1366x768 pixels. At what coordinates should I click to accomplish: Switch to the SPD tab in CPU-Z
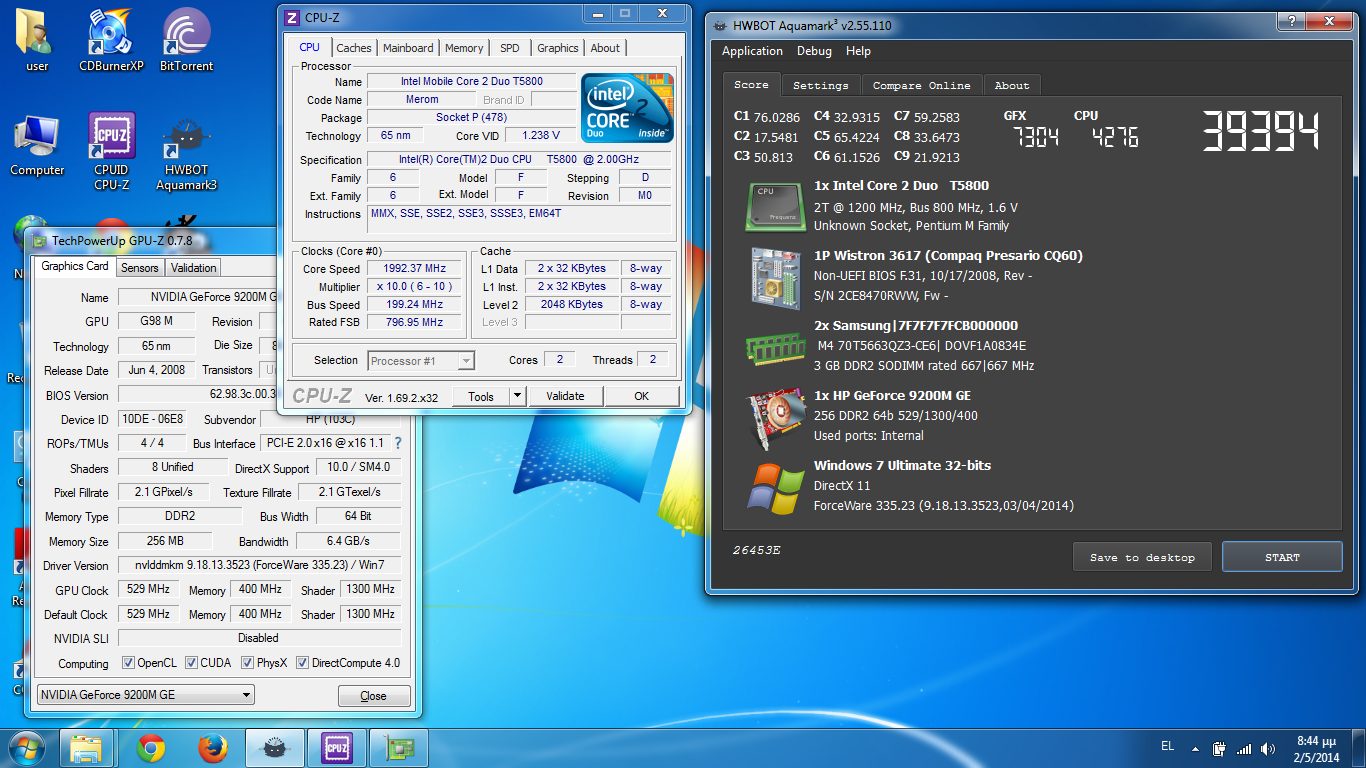click(510, 48)
